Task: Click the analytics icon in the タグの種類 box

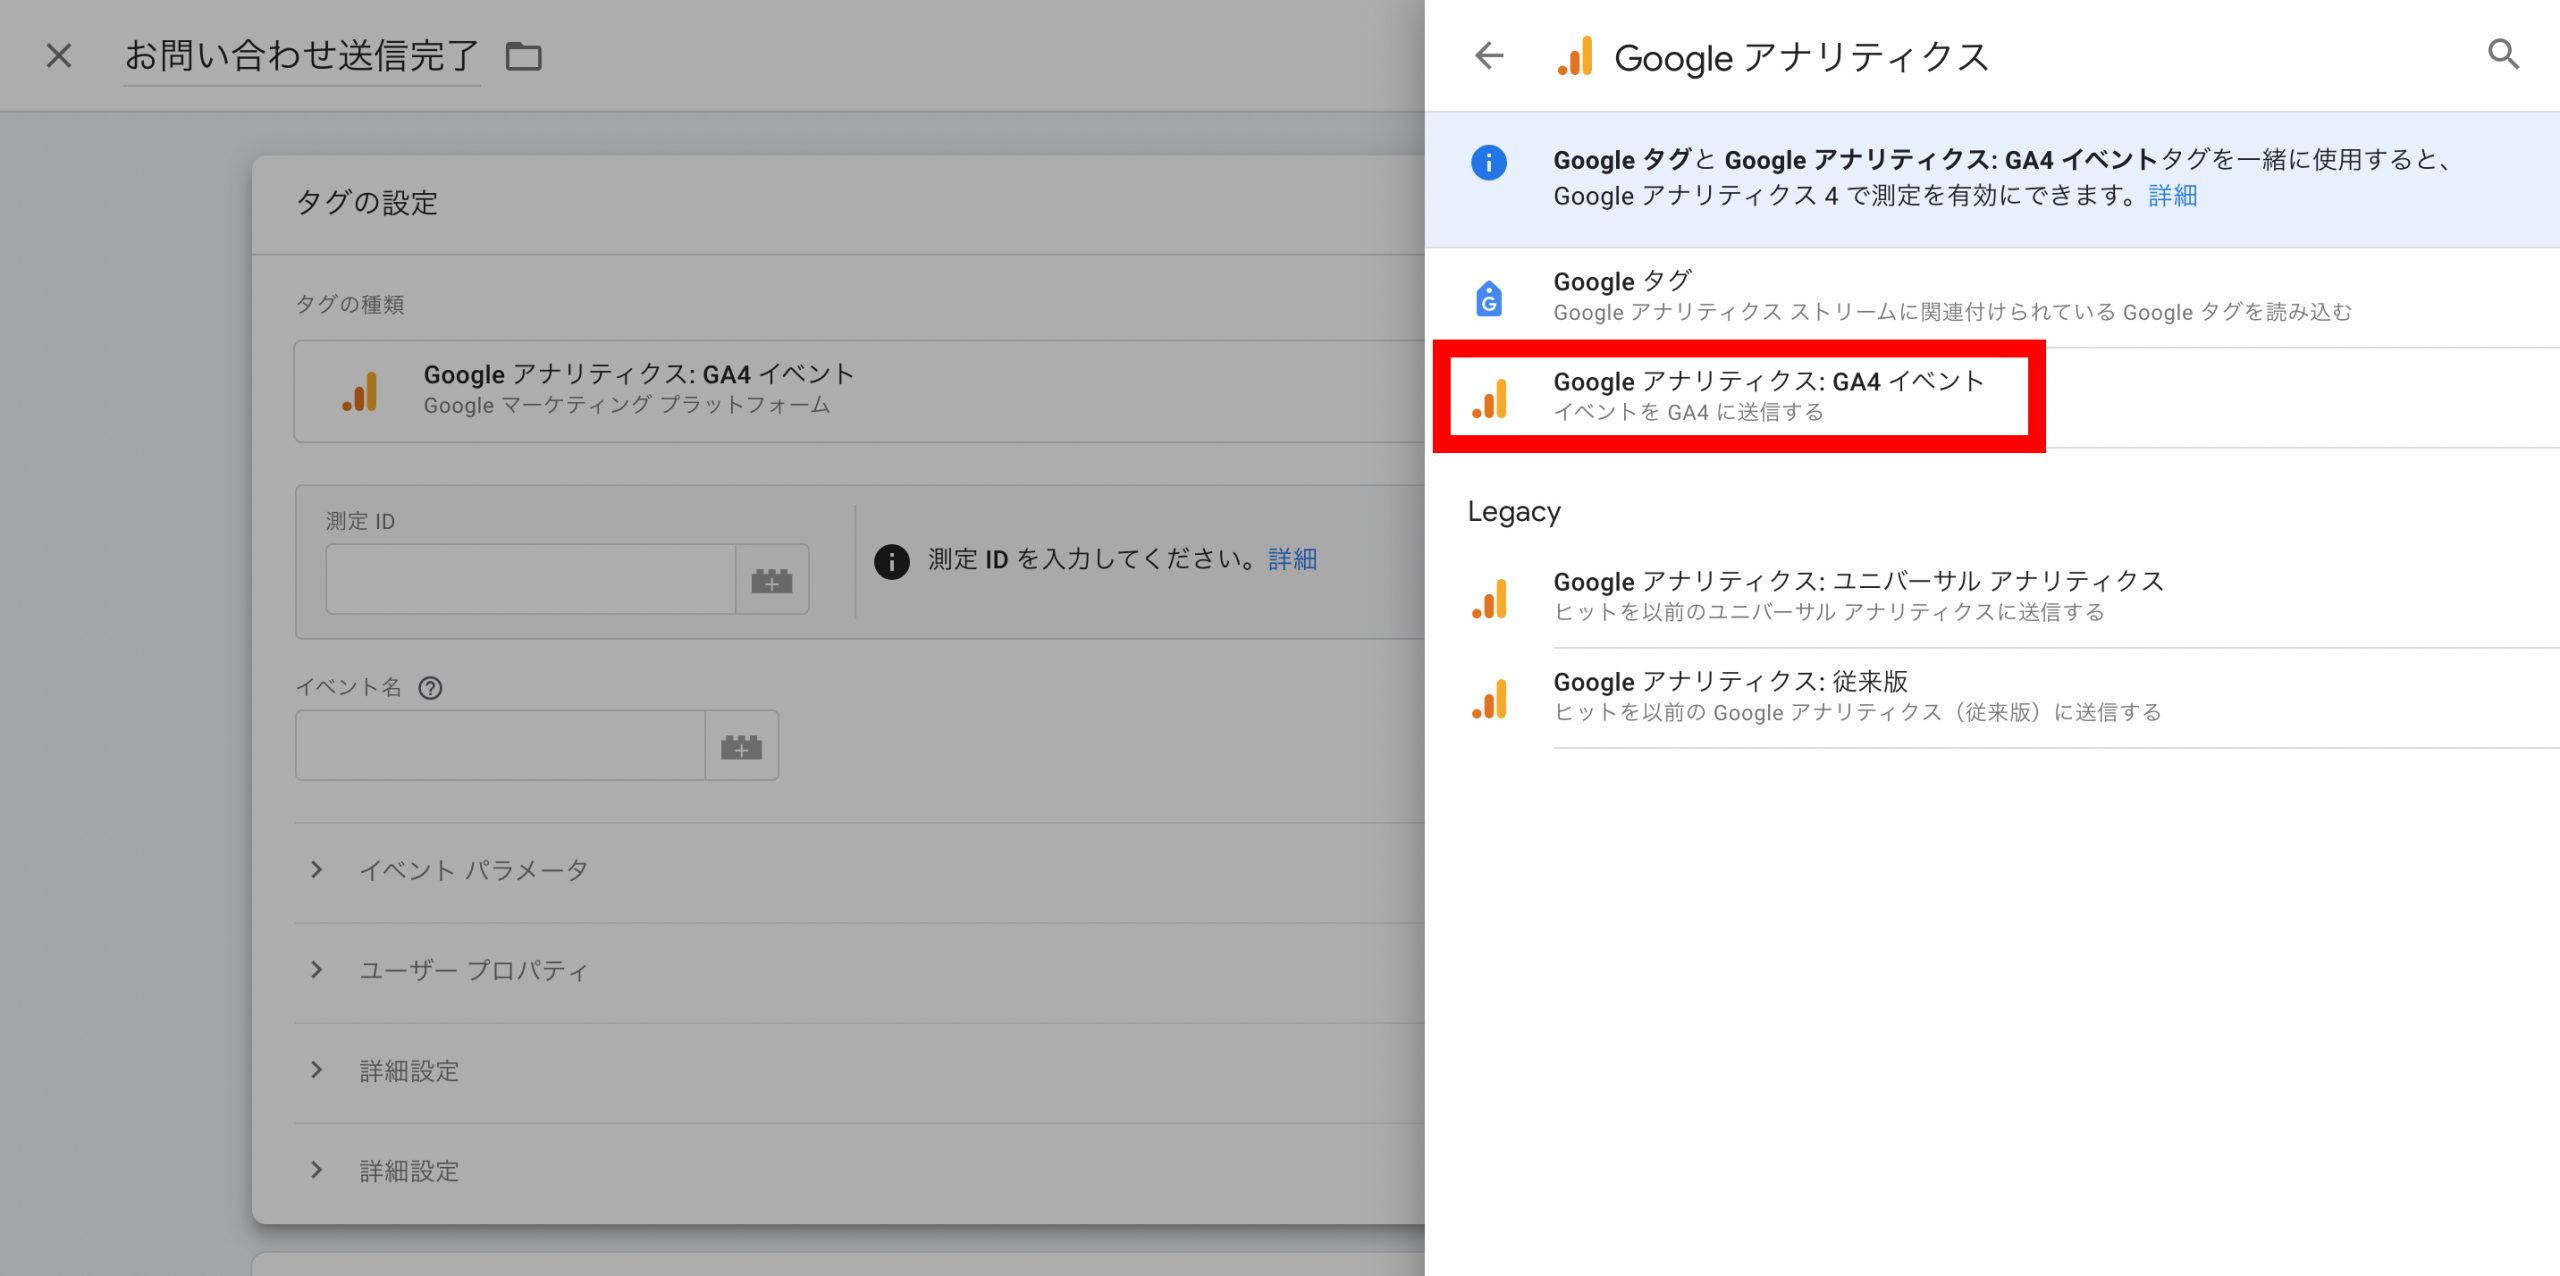Action: tap(360, 391)
